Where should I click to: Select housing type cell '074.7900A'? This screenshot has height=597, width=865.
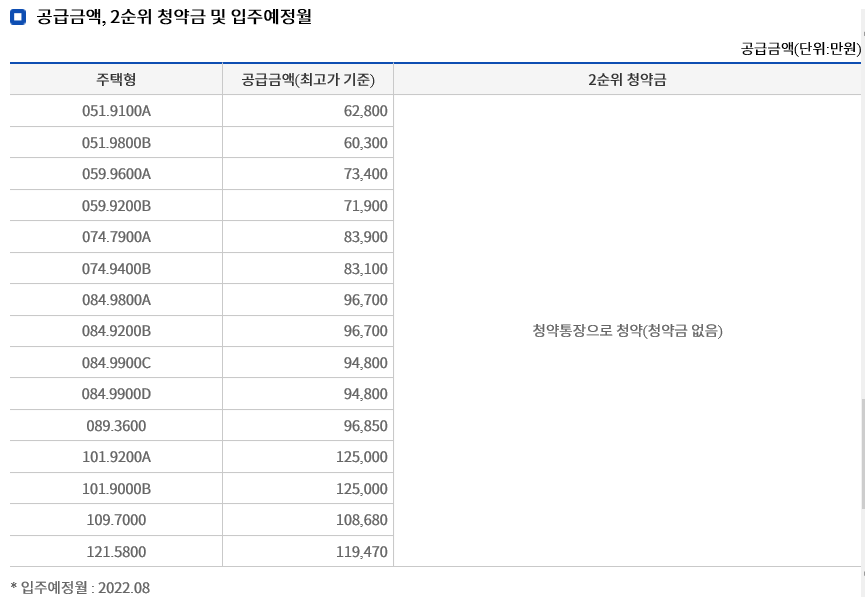[x=116, y=237]
